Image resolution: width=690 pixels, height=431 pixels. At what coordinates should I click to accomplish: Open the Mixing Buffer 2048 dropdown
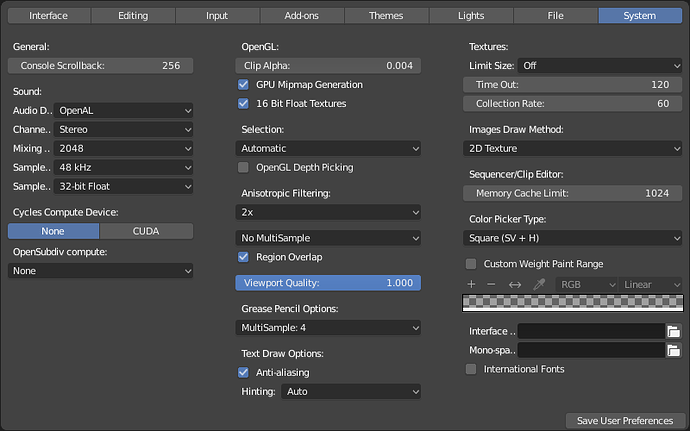[123, 148]
